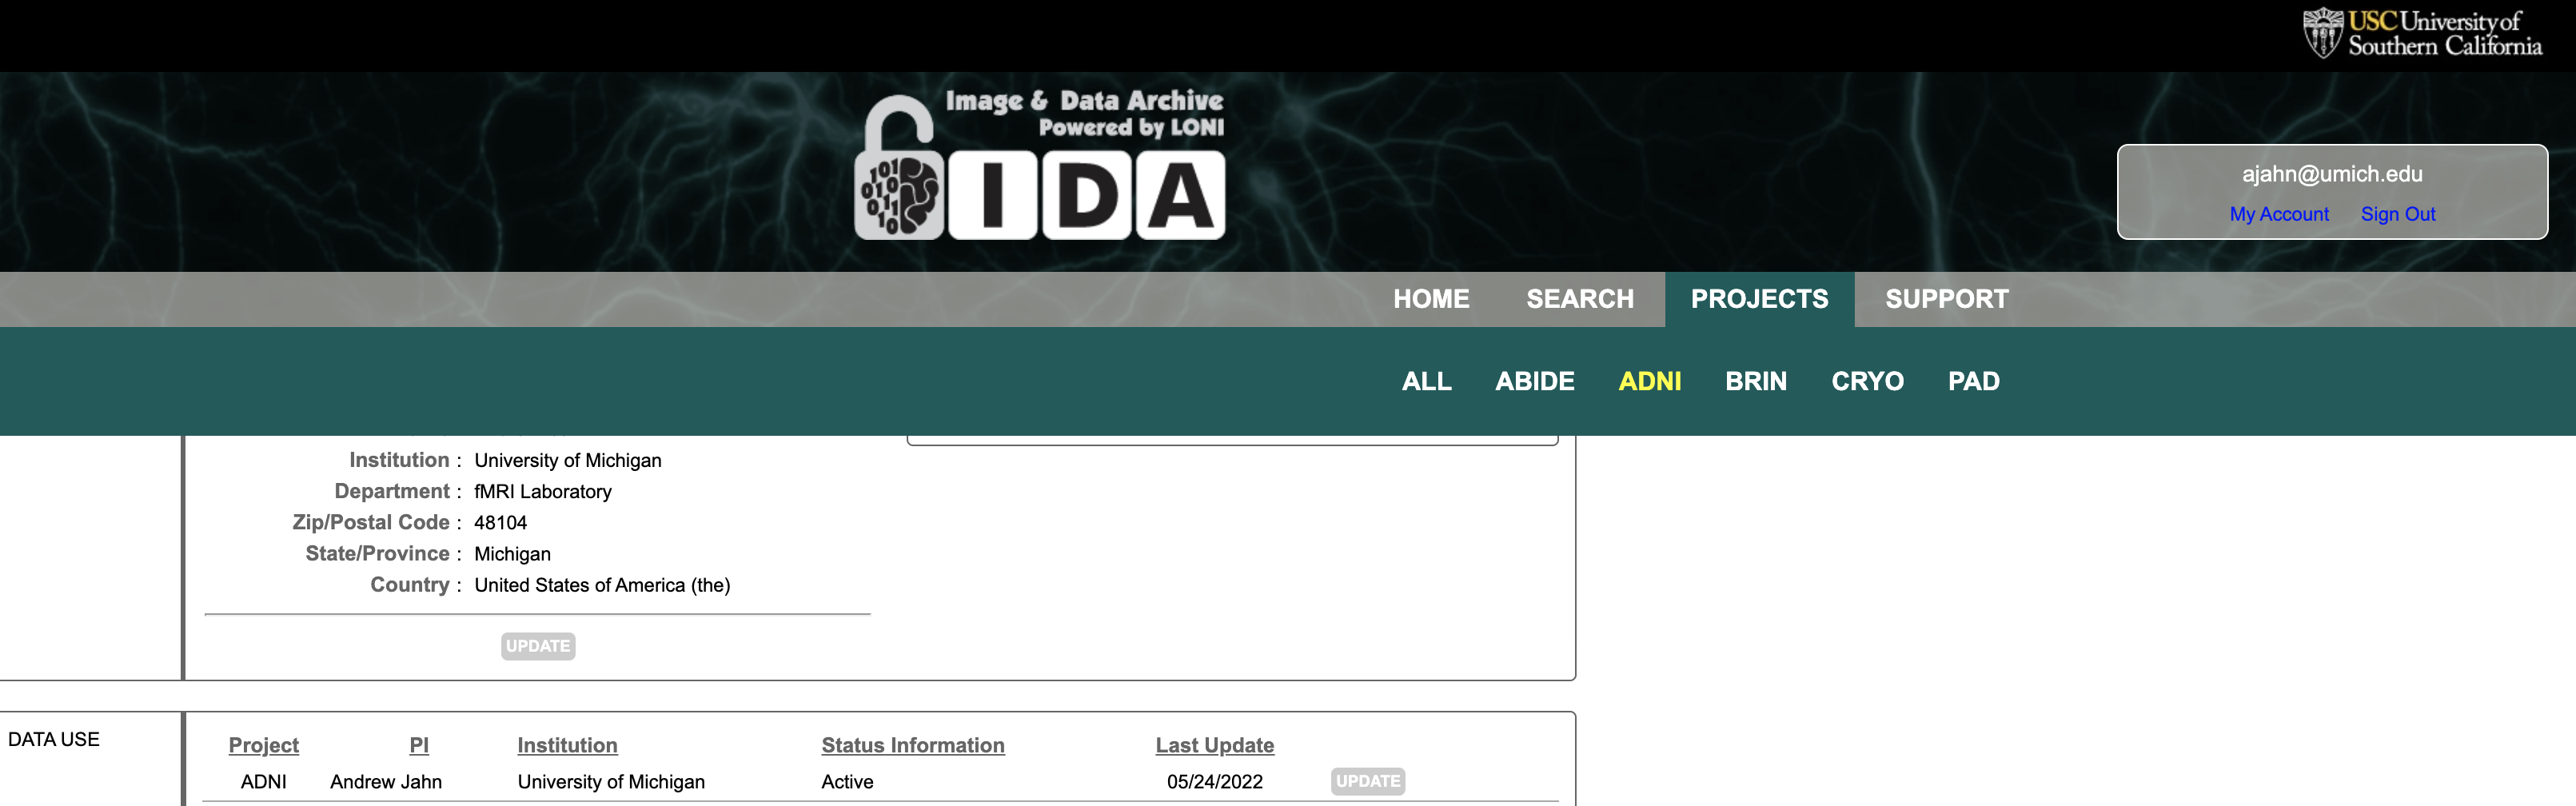Image resolution: width=2576 pixels, height=806 pixels.
Task: Sort table by Last Update column
Action: click(1215, 745)
